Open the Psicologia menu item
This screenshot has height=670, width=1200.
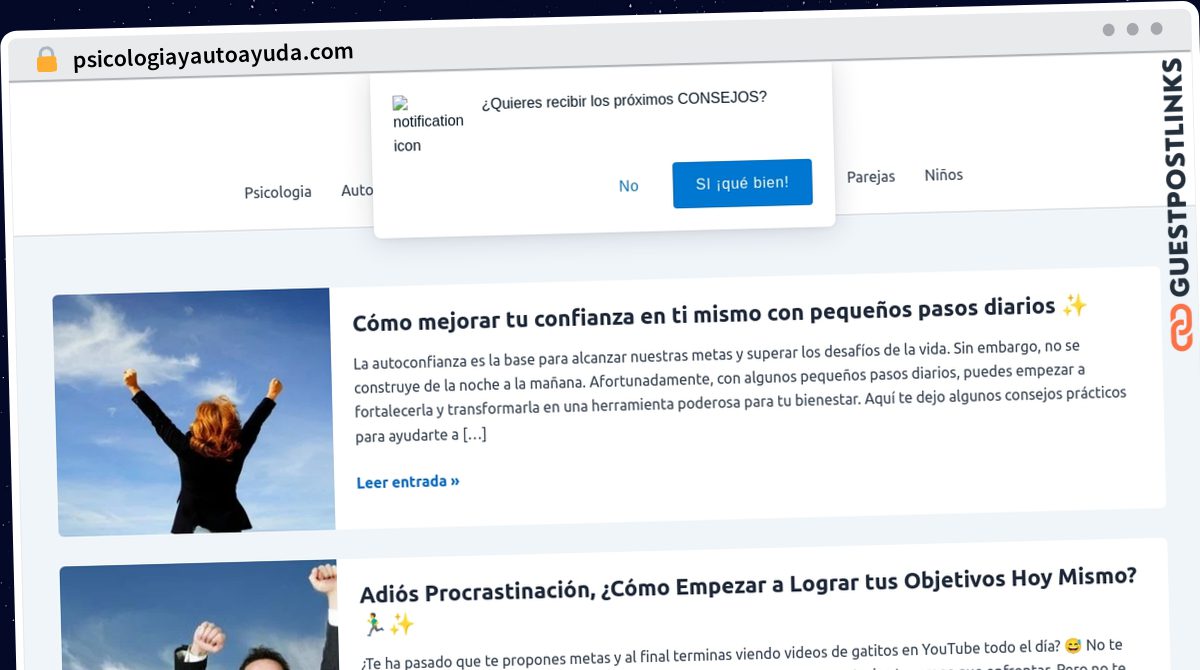(x=278, y=192)
